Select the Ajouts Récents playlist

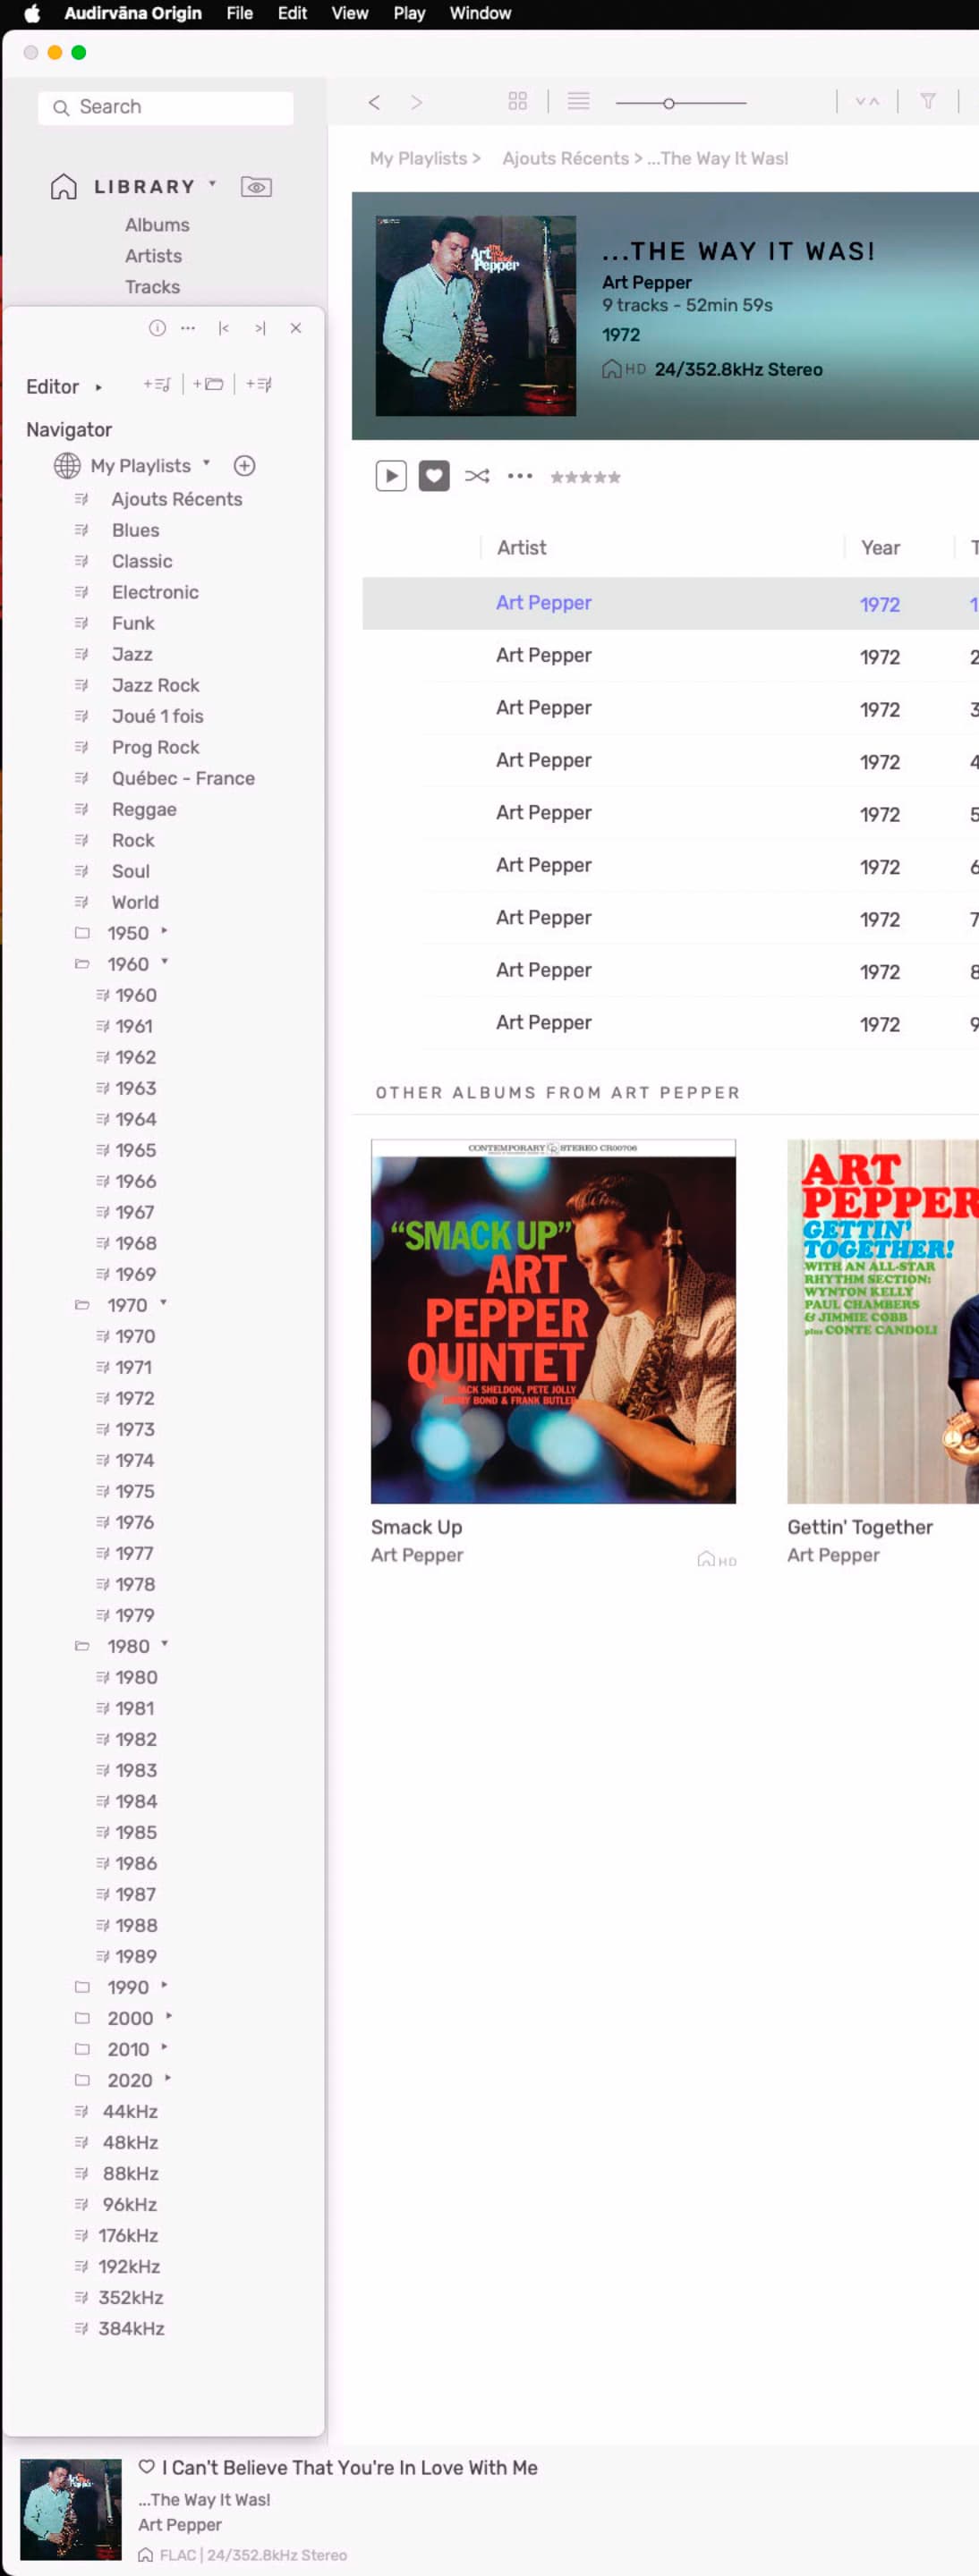pyautogui.click(x=176, y=499)
